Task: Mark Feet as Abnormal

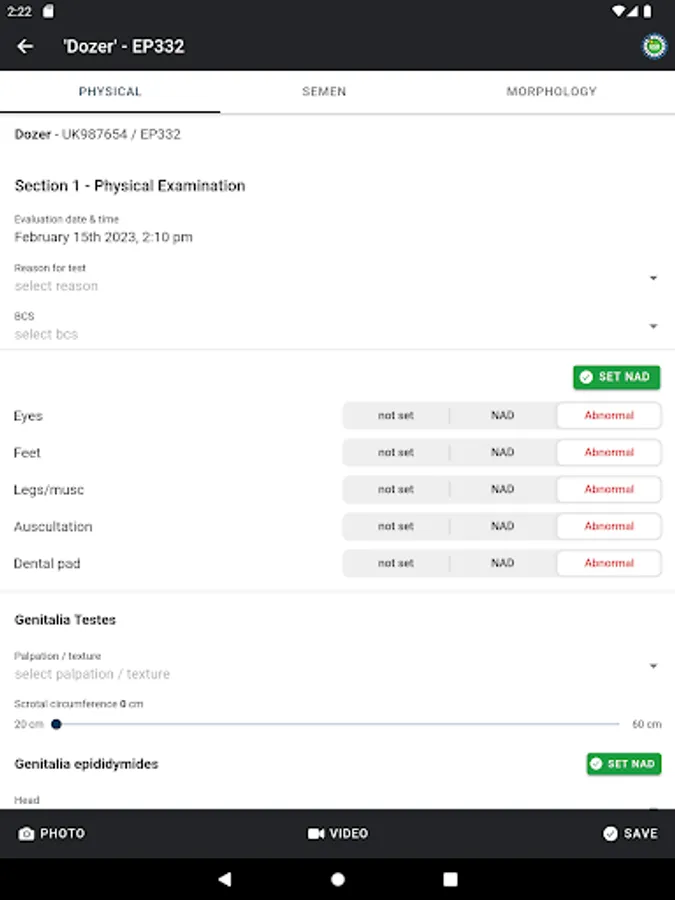Action: click(608, 452)
